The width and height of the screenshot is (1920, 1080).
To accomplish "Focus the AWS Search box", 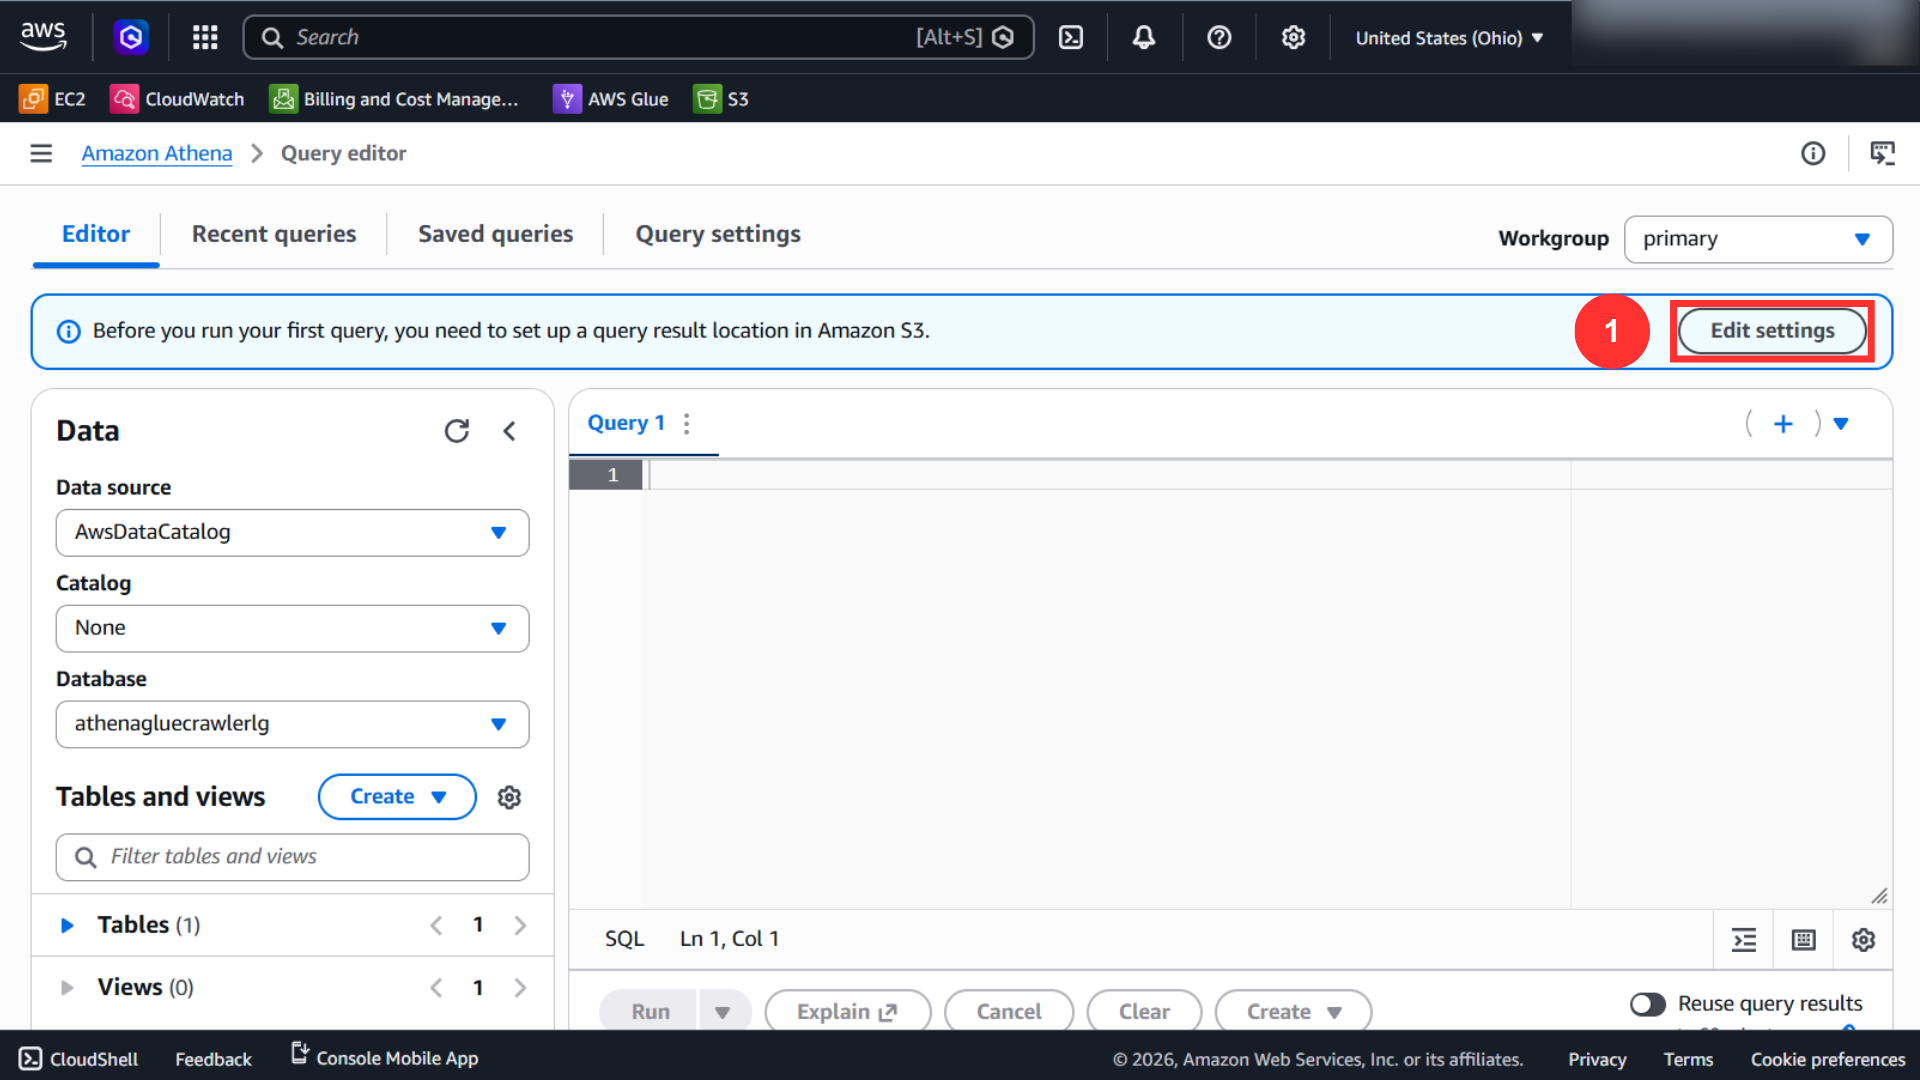I will pyautogui.click(x=638, y=37).
